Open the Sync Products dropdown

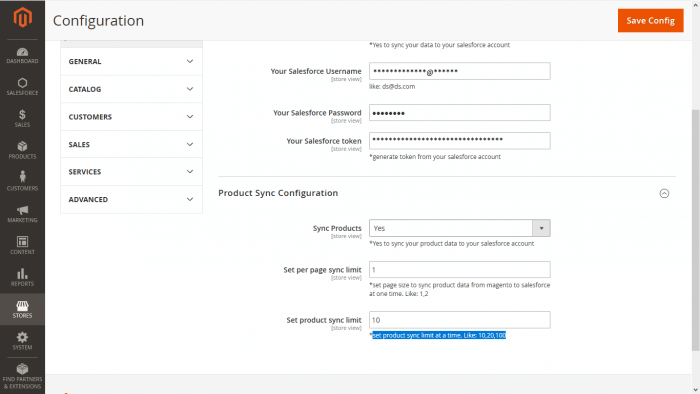pos(459,228)
